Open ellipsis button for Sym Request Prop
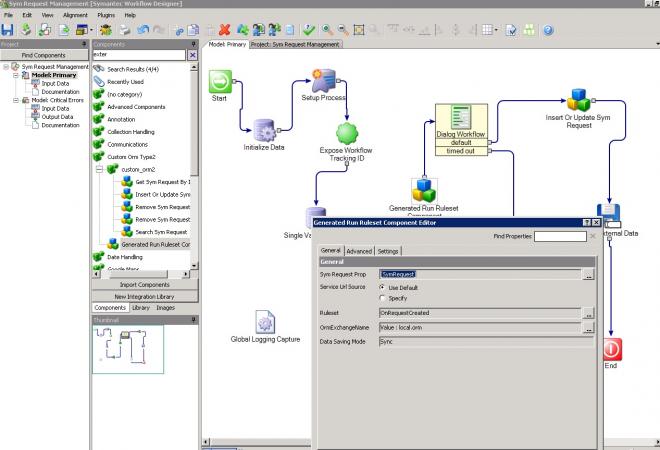 click(x=588, y=275)
